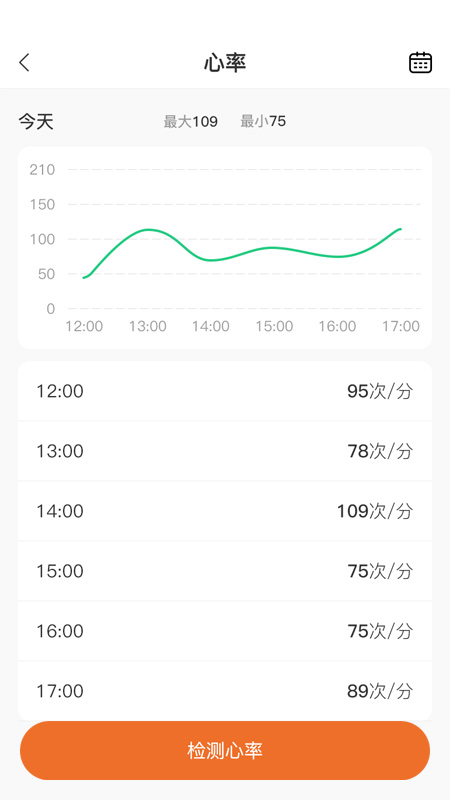The height and width of the screenshot is (800, 450).
Task: Tap the 12:00 label on chart axis
Action: coord(84,326)
